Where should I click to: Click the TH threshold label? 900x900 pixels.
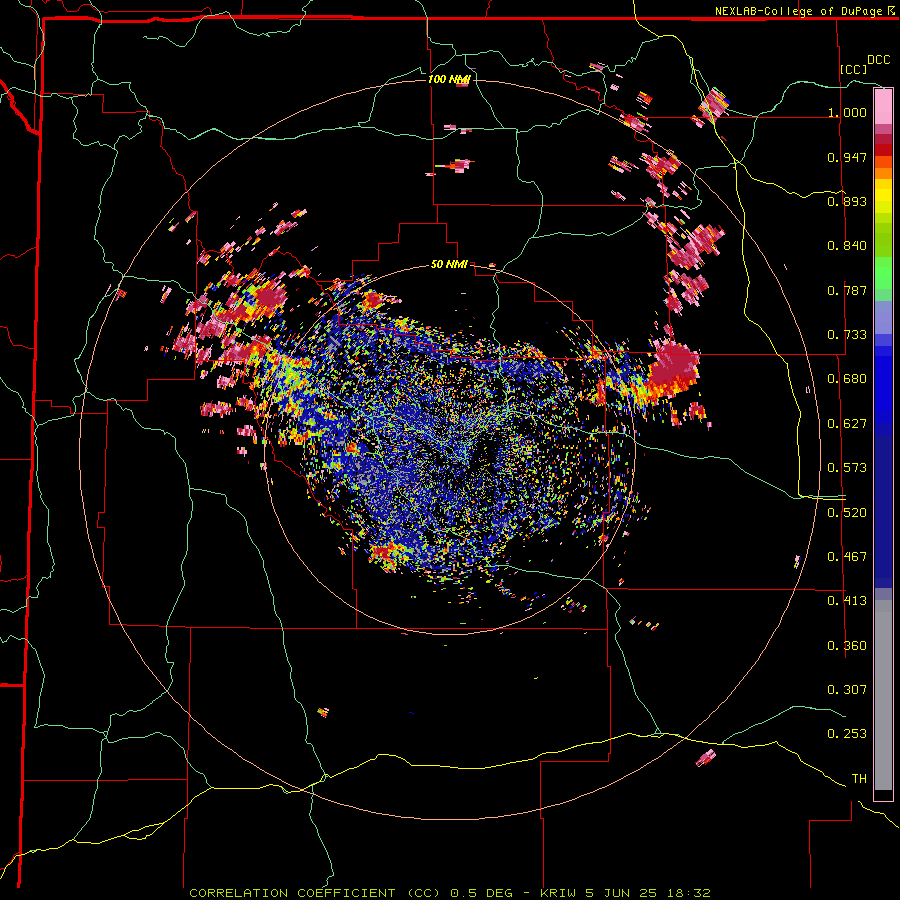click(x=859, y=779)
